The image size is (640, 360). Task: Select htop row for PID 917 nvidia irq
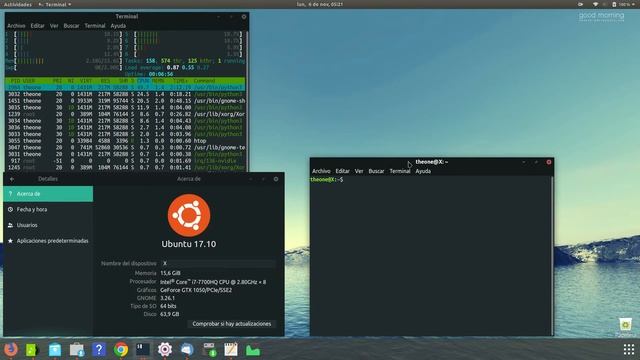(x=125, y=161)
